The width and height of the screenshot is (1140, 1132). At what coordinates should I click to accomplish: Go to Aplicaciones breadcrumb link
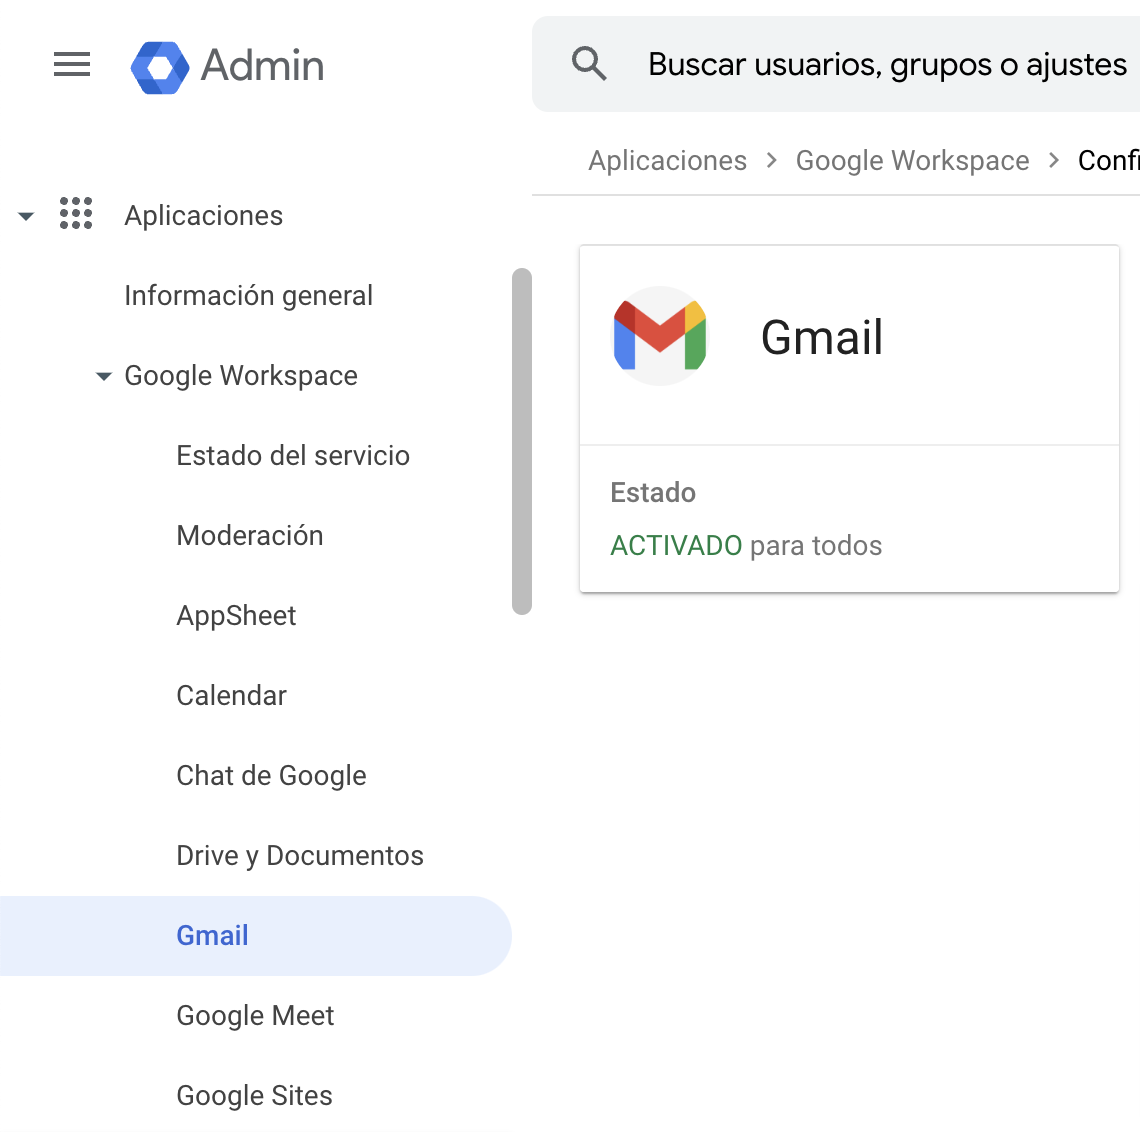pyautogui.click(x=667, y=161)
